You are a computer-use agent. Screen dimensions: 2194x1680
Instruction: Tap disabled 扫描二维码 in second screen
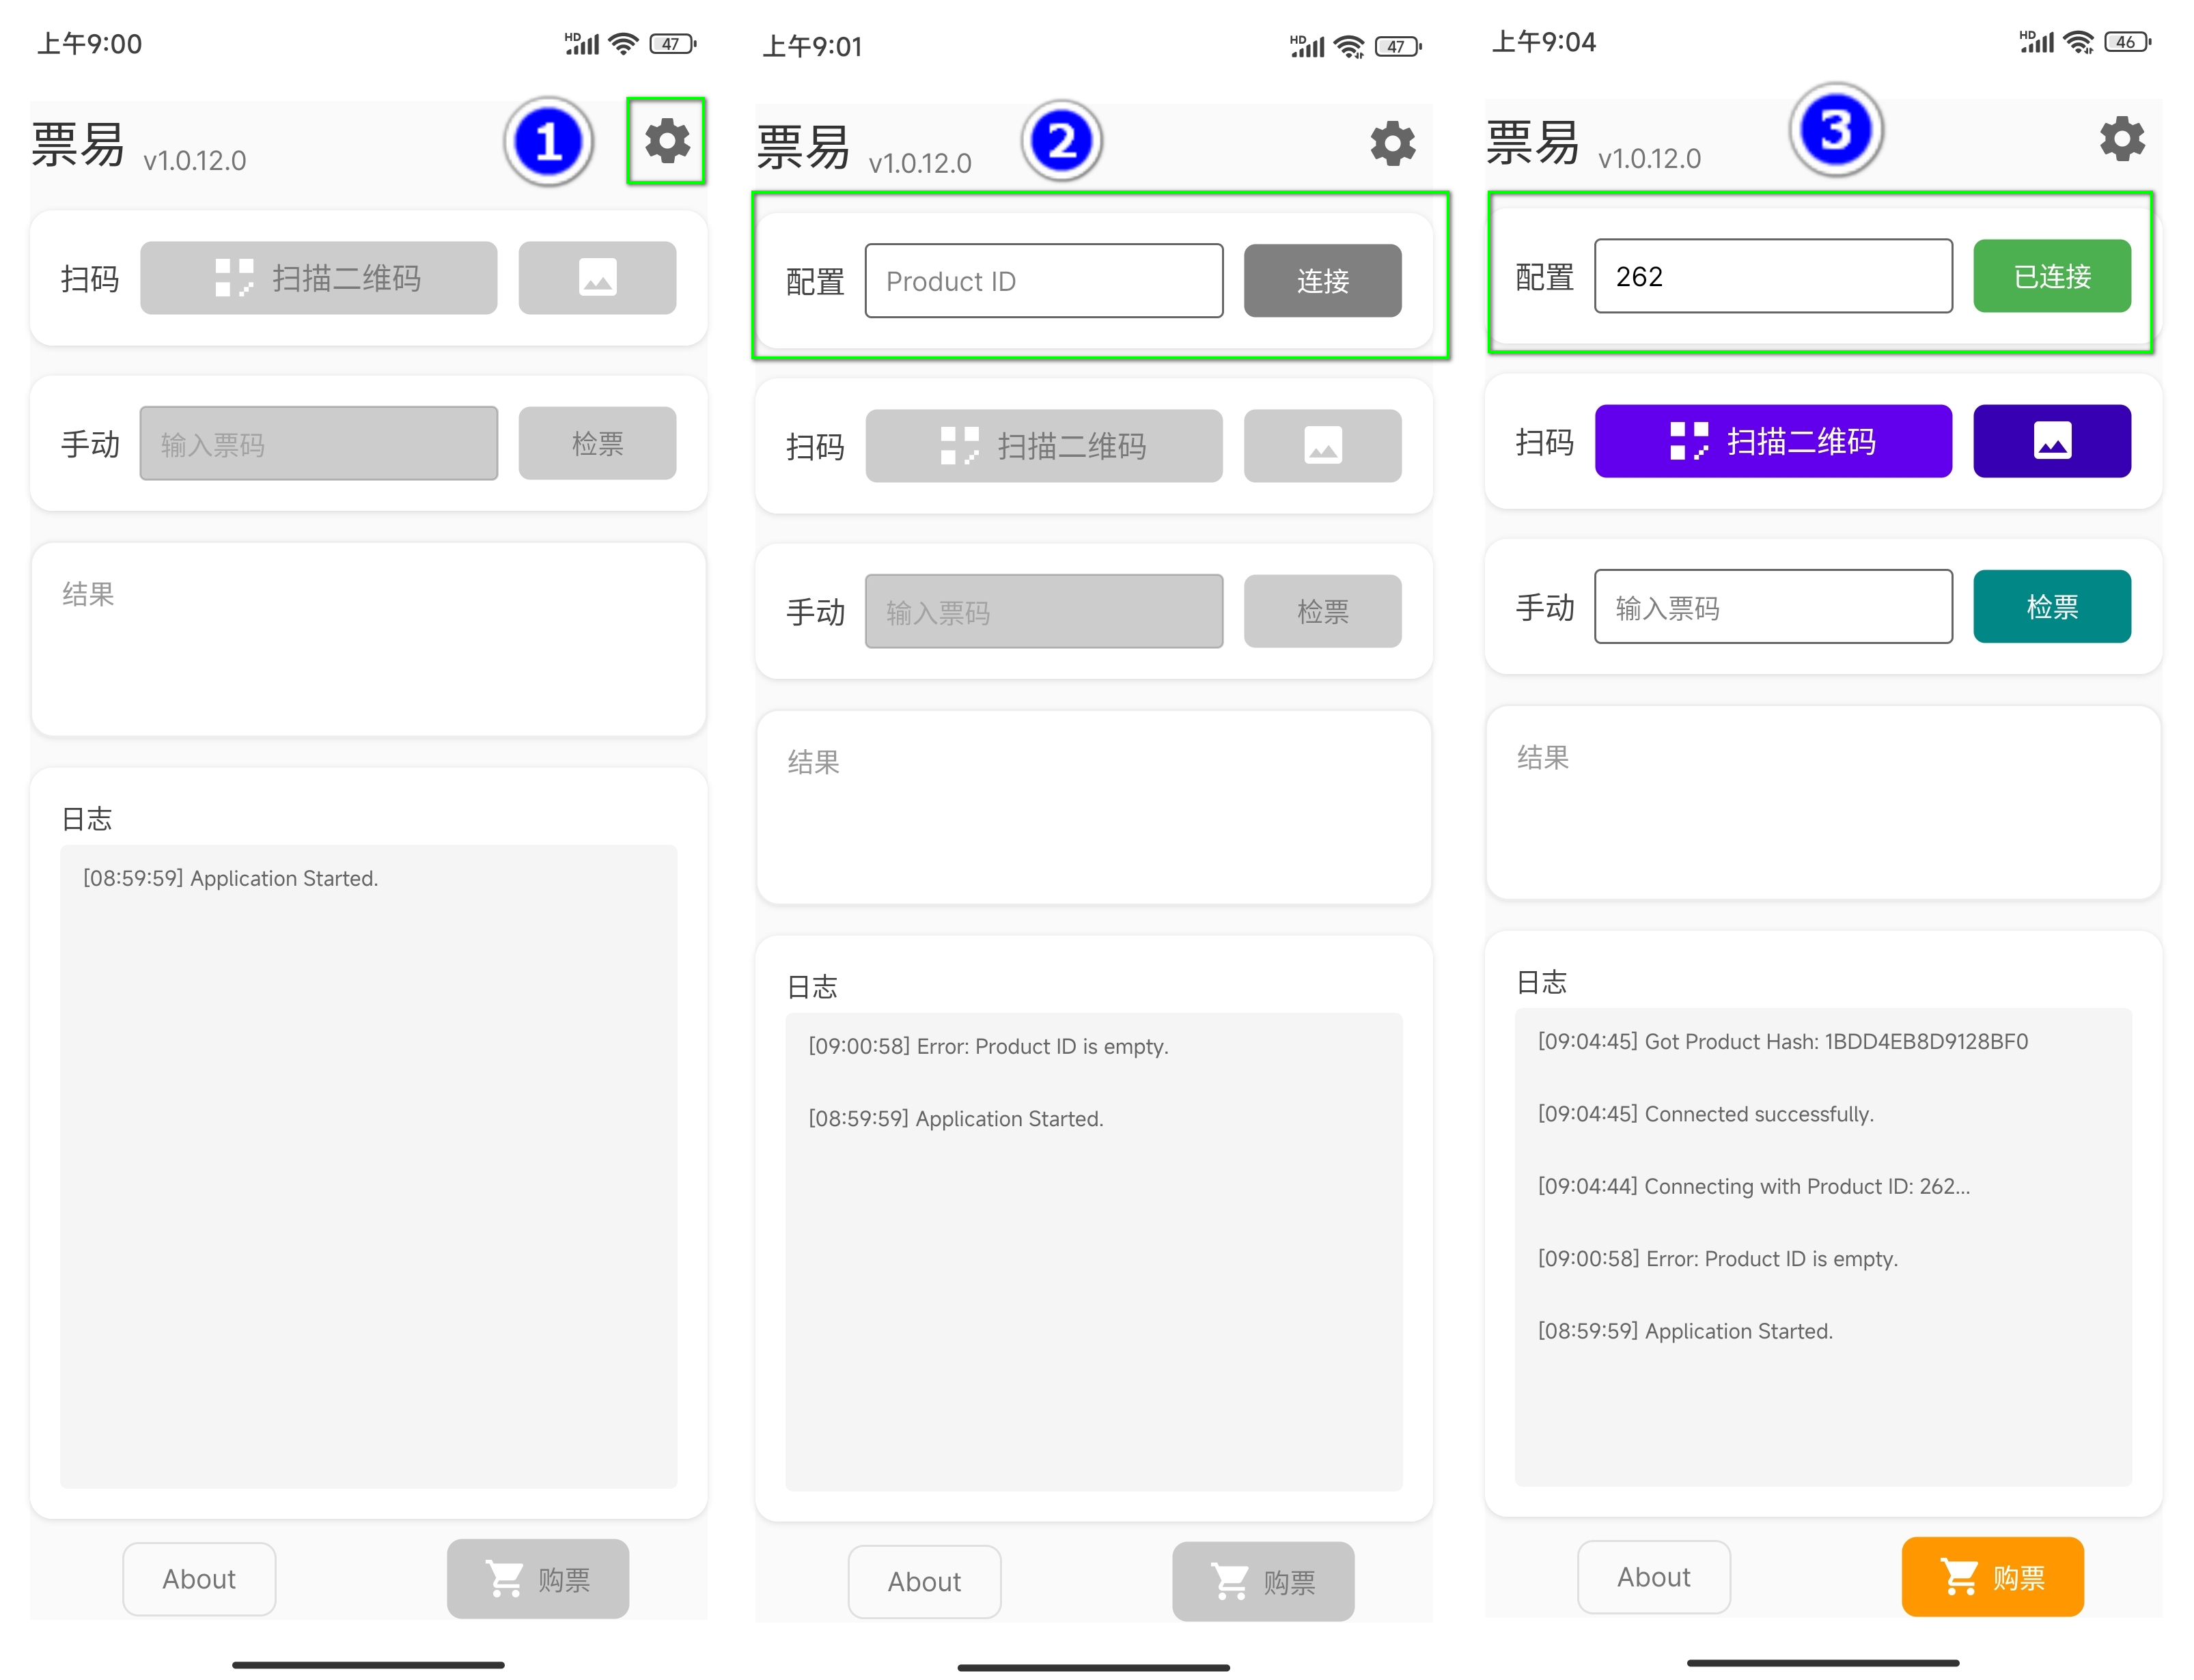1043,446
